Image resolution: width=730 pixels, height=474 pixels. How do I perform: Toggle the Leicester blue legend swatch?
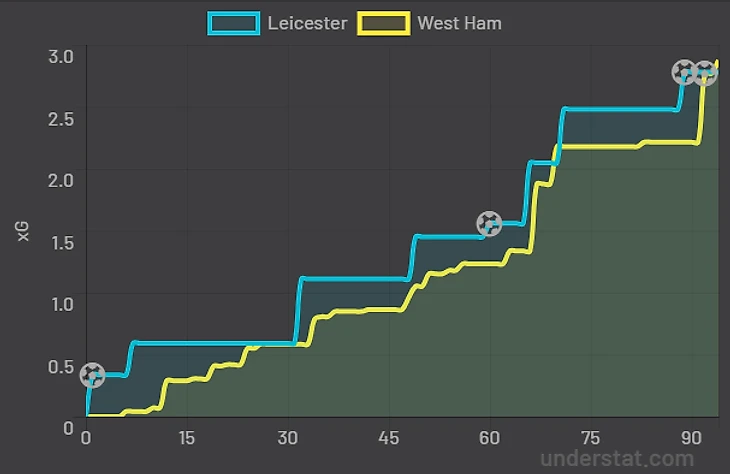click(x=234, y=23)
